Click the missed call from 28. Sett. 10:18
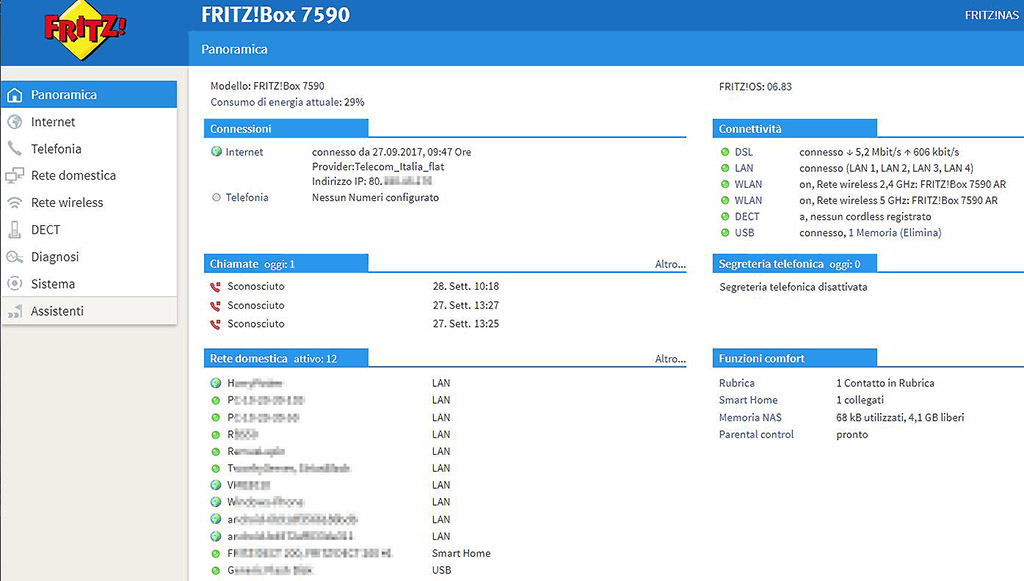The image size is (1024, 581). click(x=256, y=287)
